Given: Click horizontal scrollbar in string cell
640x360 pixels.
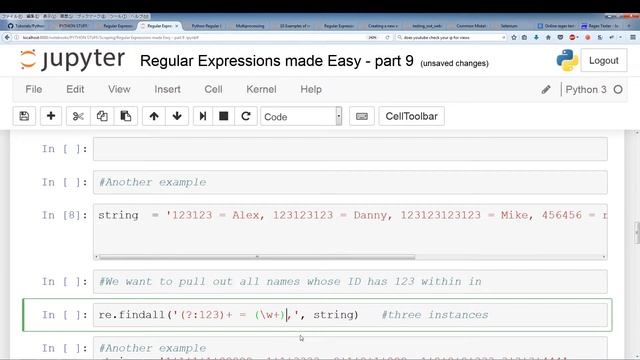Looking at the screenshot, I should 257,257.
